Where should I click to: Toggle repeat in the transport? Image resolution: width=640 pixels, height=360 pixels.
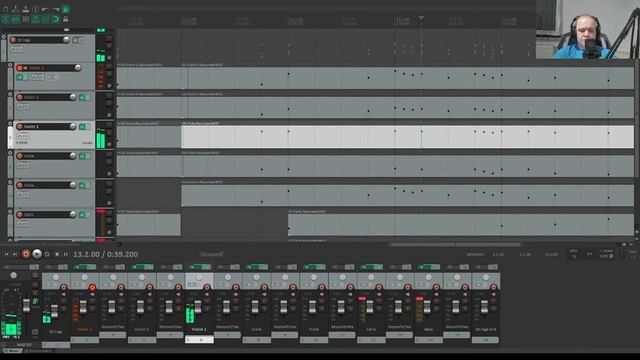pos(47,254)
